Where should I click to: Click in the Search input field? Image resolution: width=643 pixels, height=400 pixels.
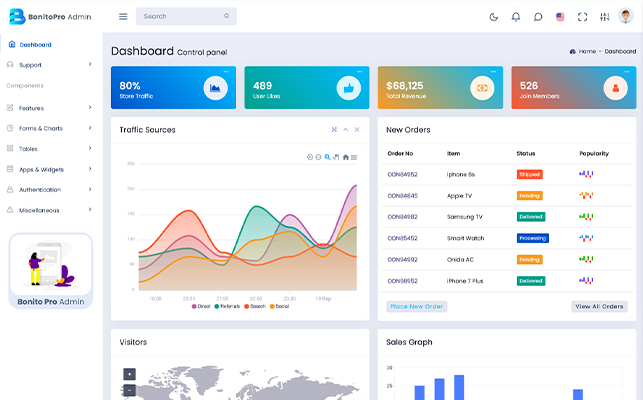click(x=186, y=16)
